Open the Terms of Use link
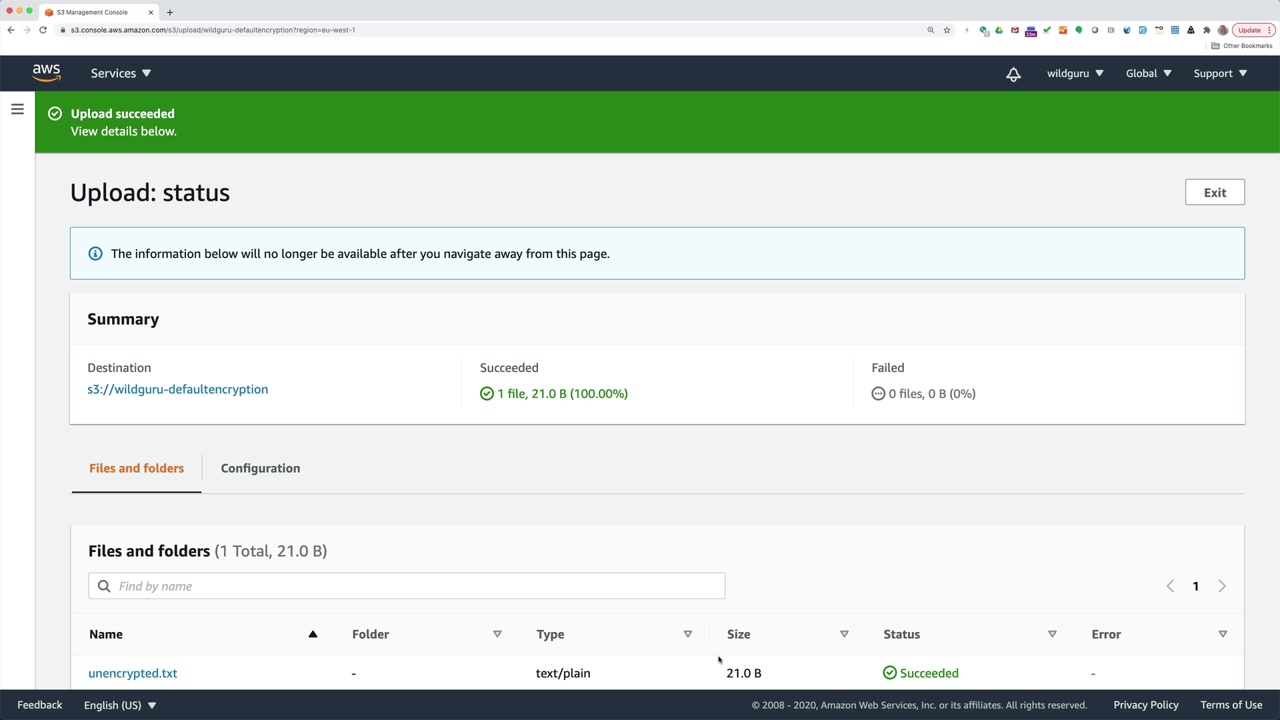The image size is (1280, 720). 1231,705
